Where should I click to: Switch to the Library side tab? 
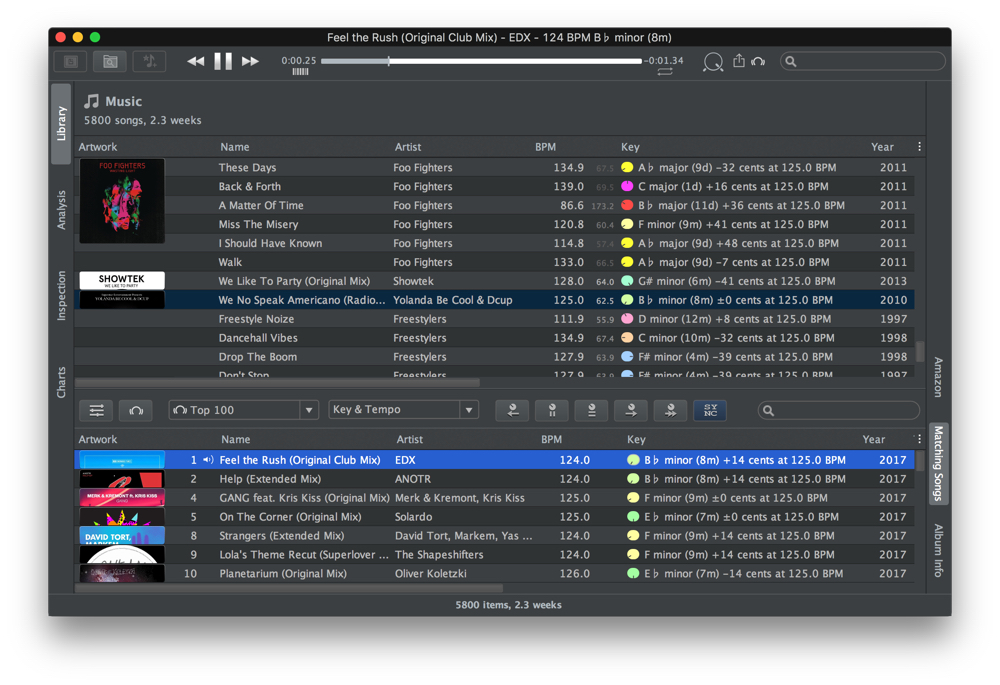(61, 124)
